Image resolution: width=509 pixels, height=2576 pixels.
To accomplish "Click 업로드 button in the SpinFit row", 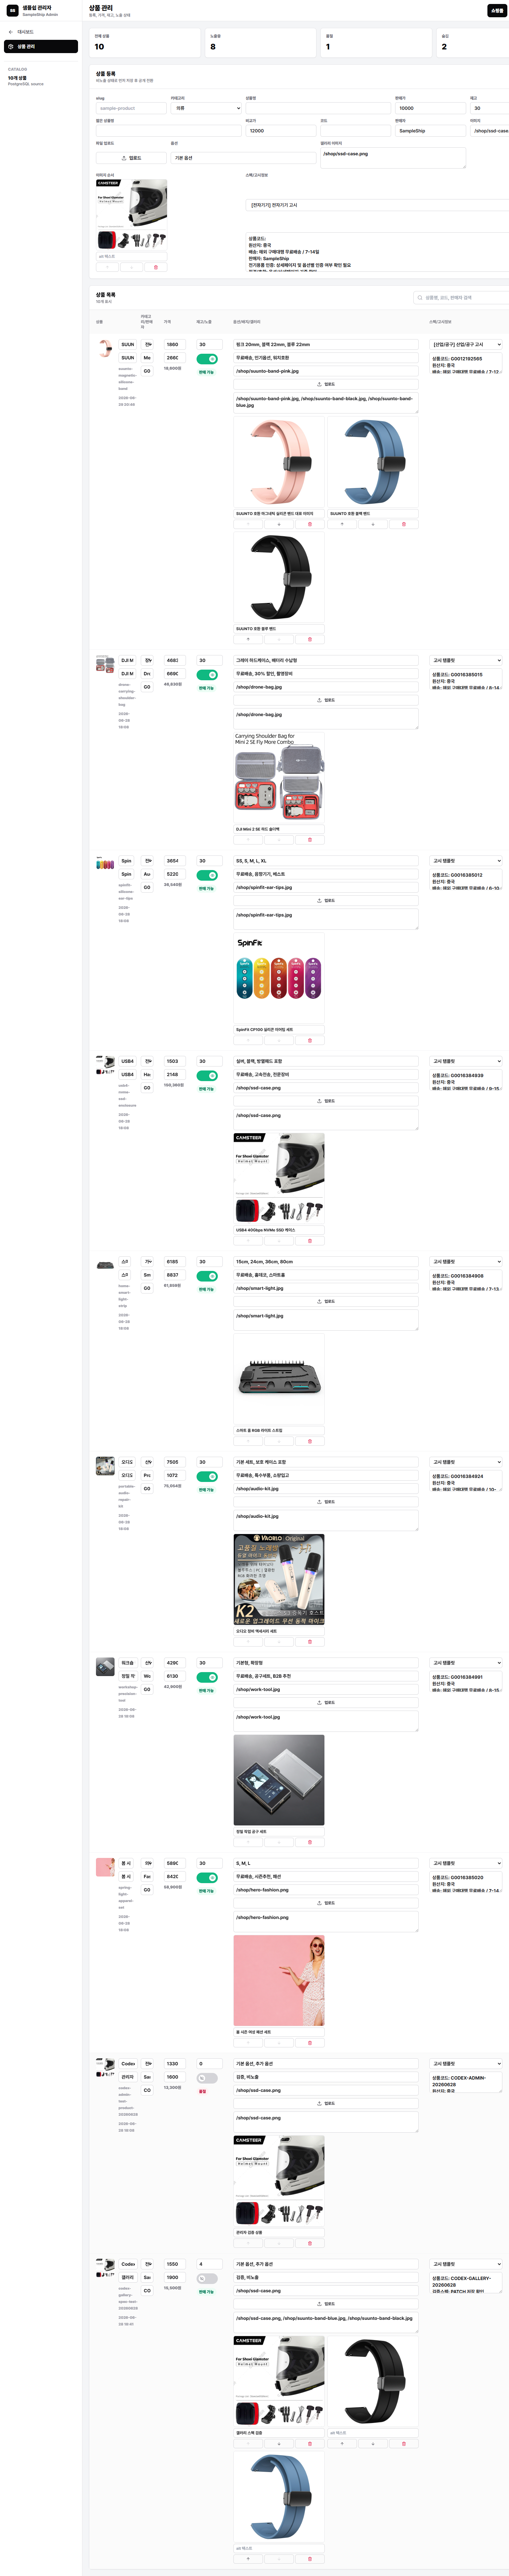I will [x=326, y=901].
